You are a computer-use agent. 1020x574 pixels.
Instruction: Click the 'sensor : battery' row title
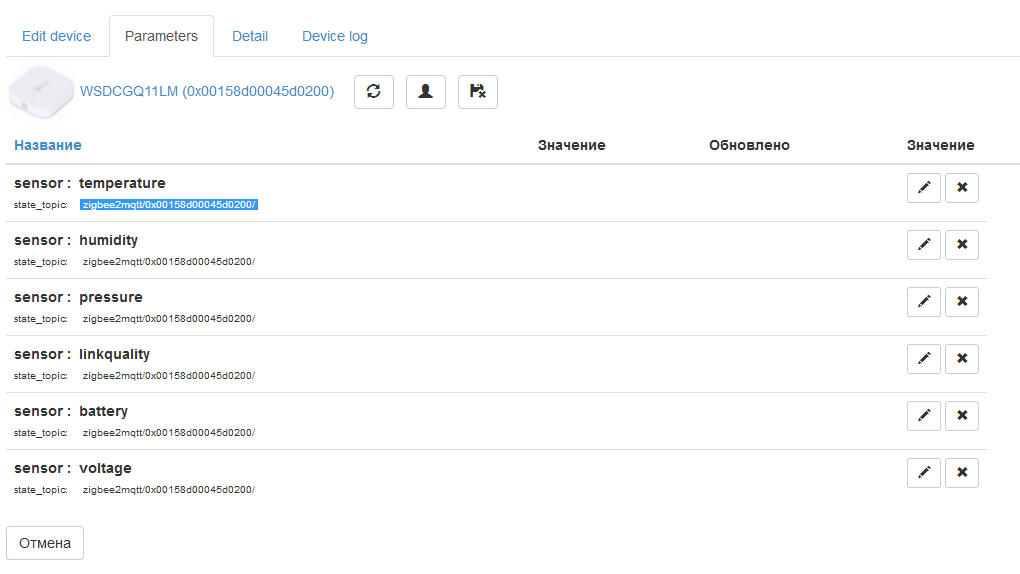(x=71, y=411)
